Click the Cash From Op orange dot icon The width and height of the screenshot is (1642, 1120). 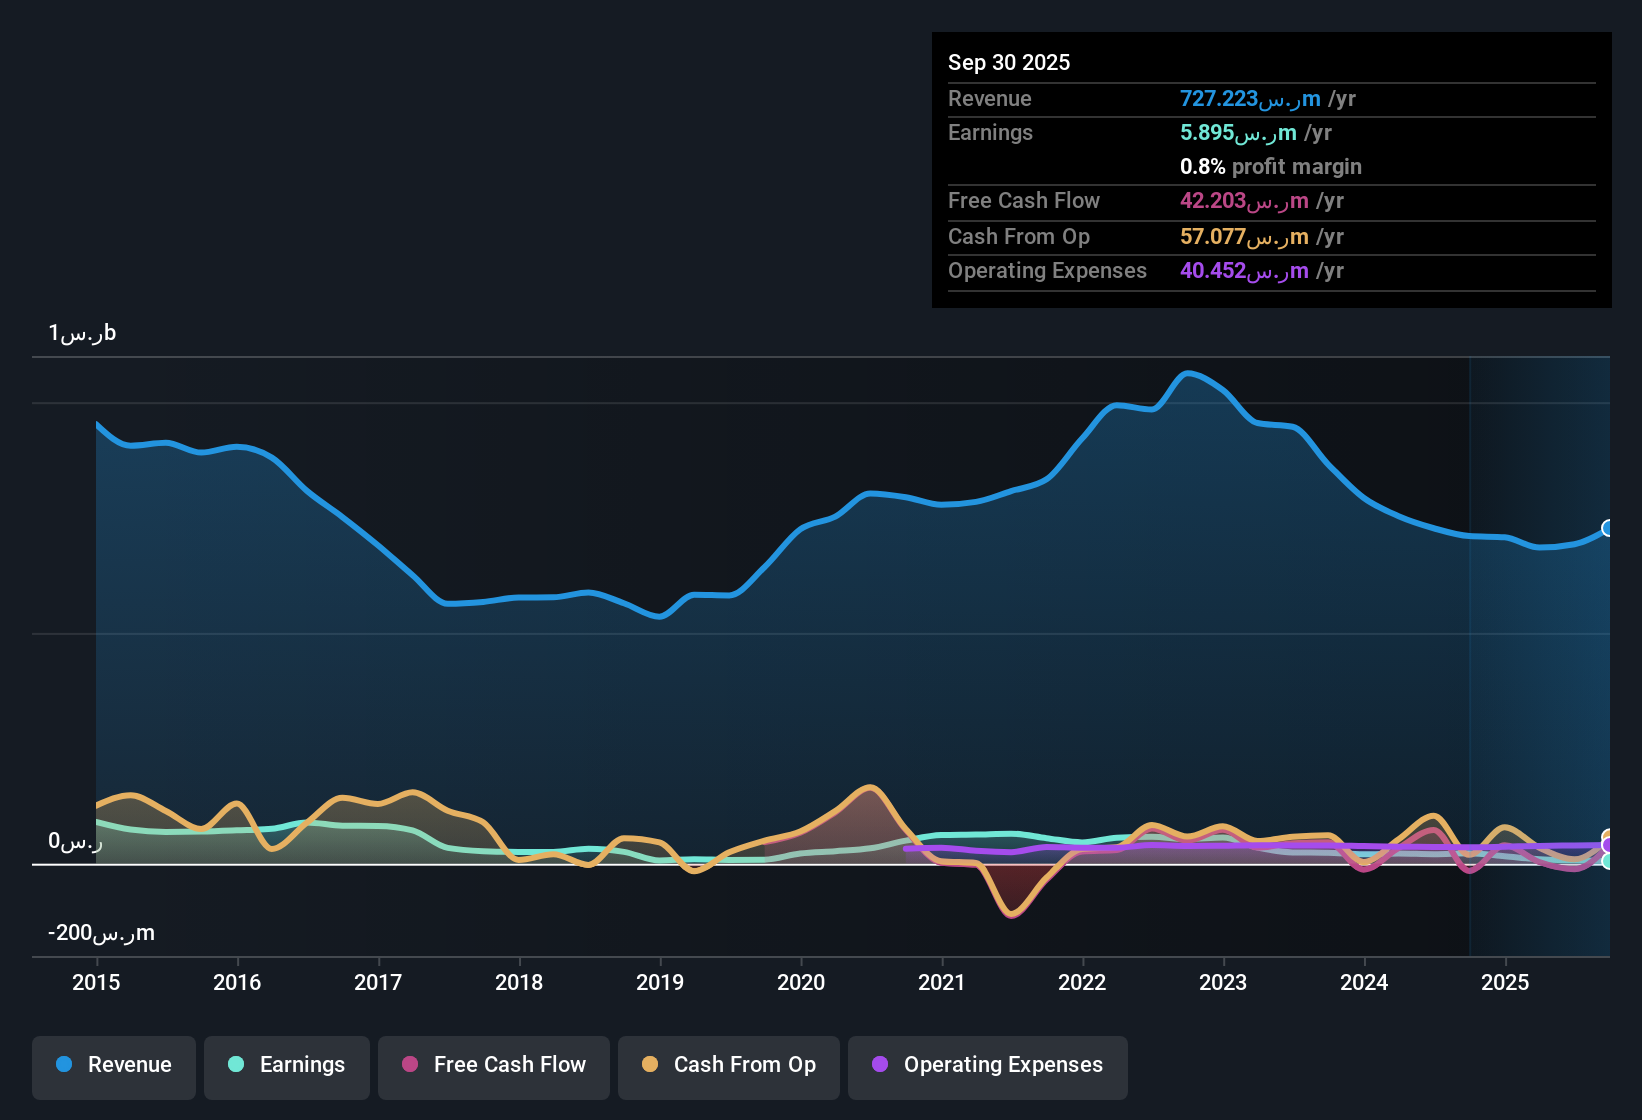pyautogui.click(x=650, y=1065)
